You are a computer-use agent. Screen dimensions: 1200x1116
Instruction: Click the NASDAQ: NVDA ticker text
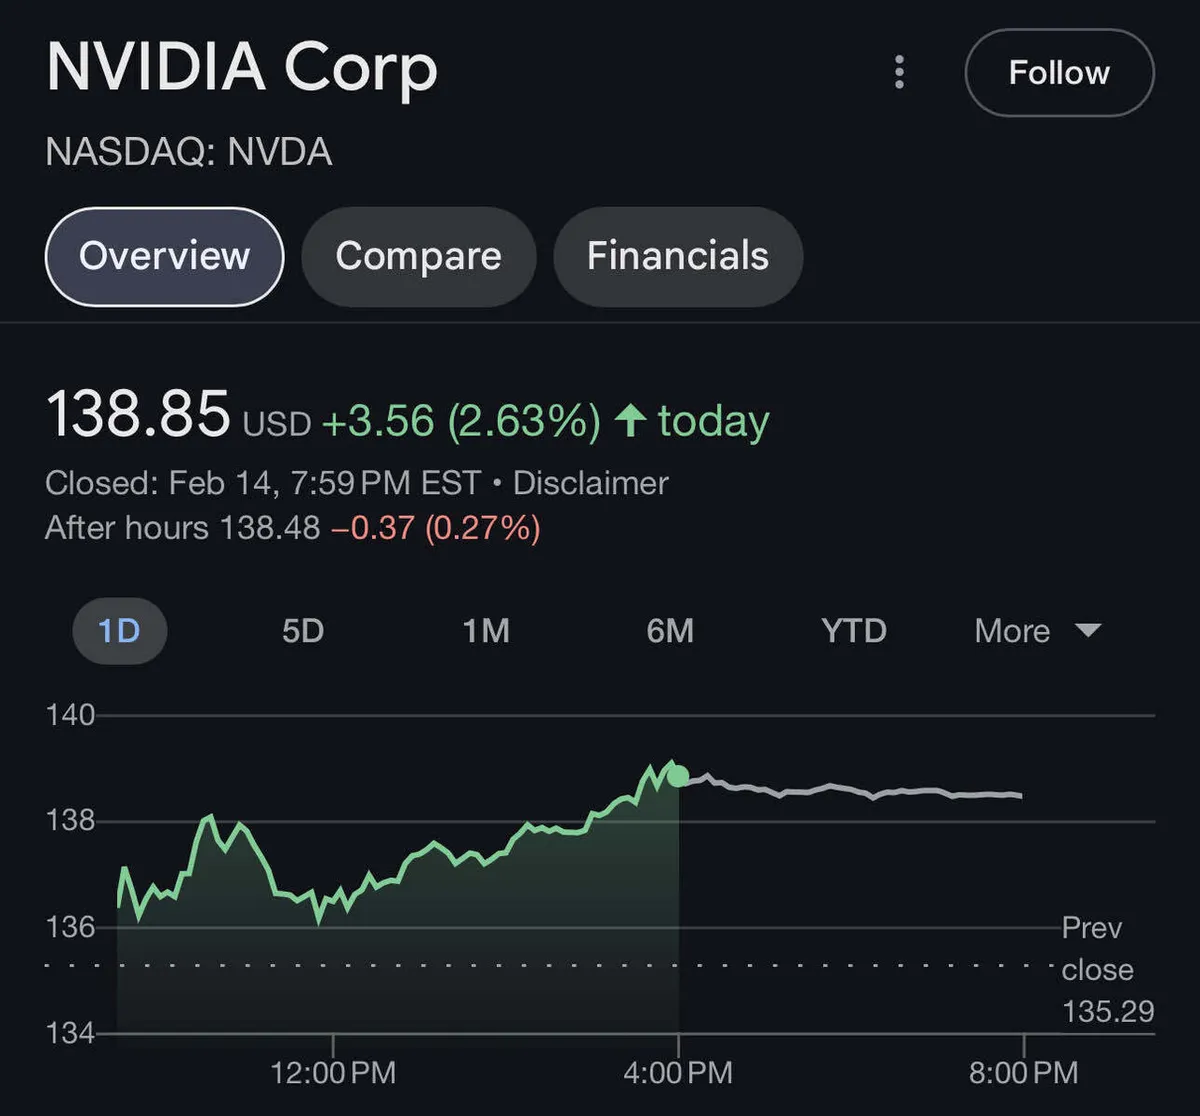(x=189, y=152)
